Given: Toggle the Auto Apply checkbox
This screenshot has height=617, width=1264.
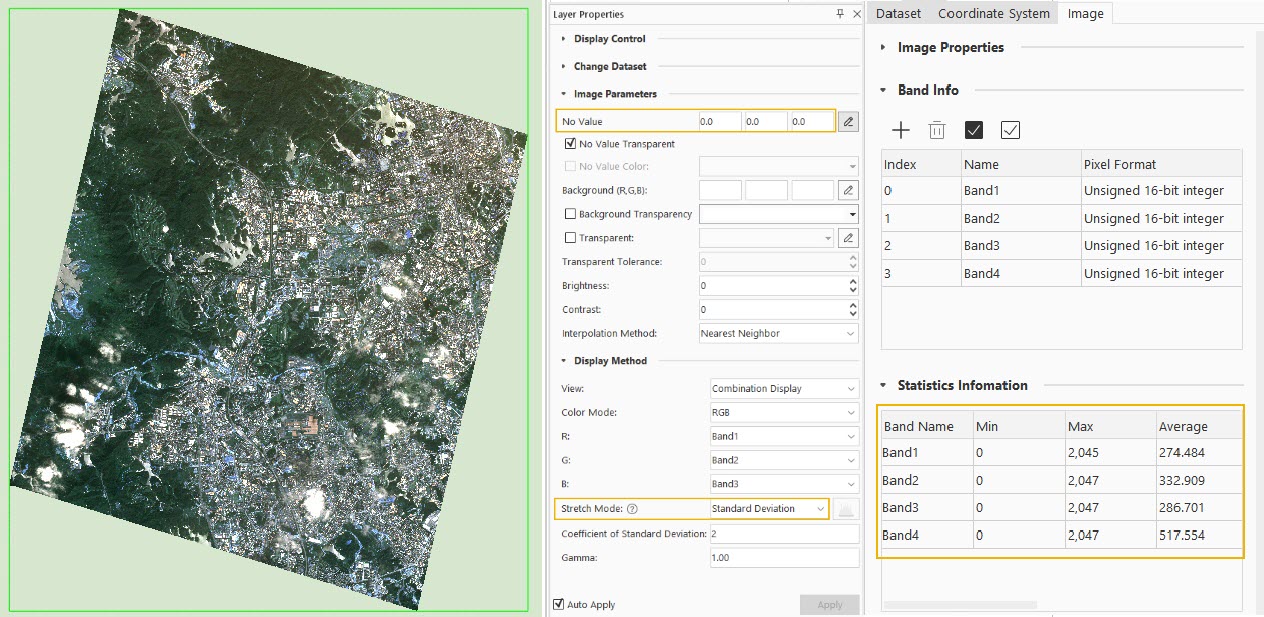Looking at the screenshot, I should [x=559, y=604].
